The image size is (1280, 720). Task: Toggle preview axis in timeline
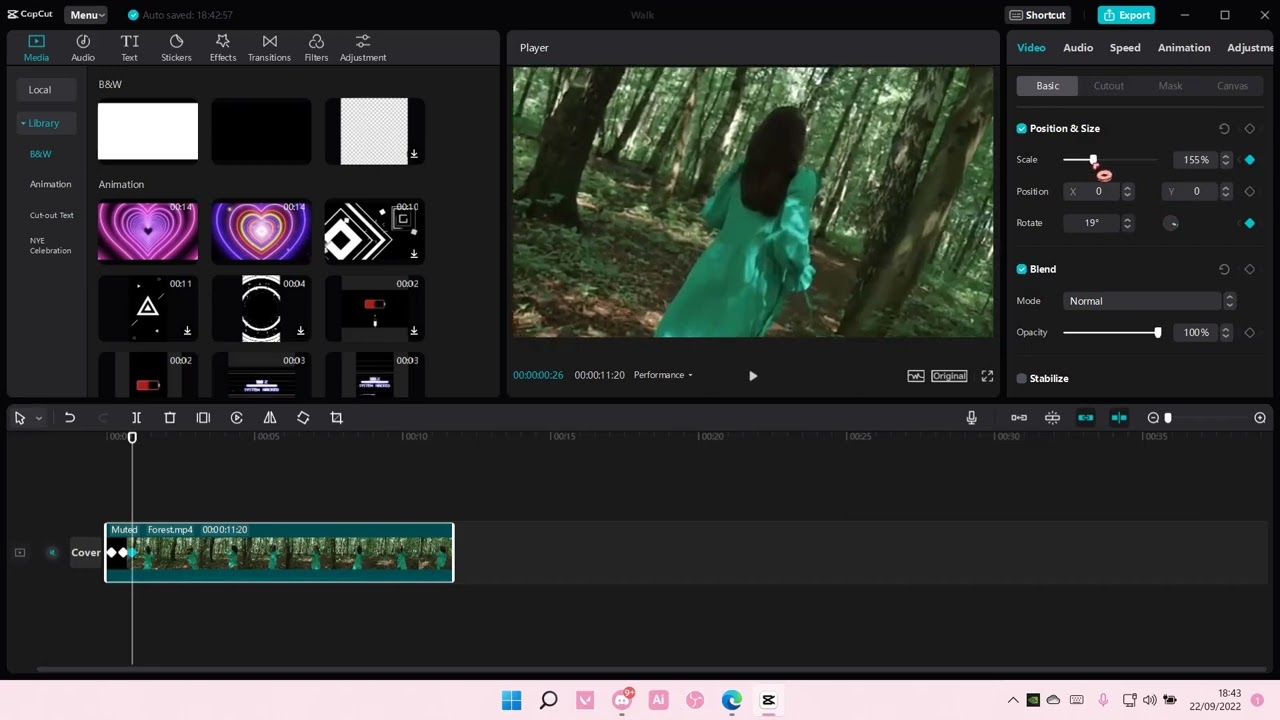coord(1119,418)
